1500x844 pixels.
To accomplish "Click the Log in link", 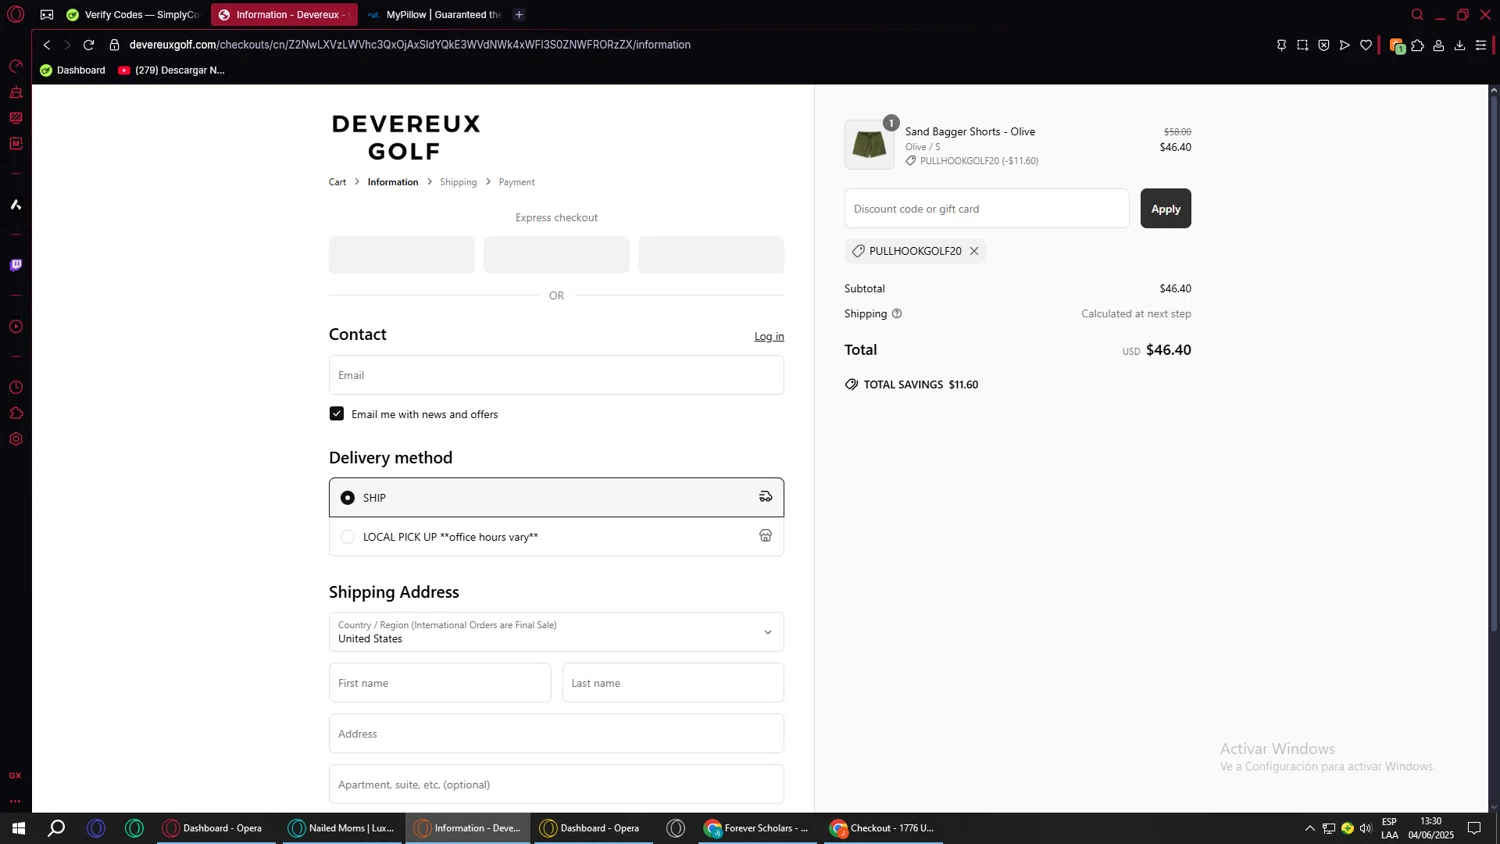I will point(769,336).
